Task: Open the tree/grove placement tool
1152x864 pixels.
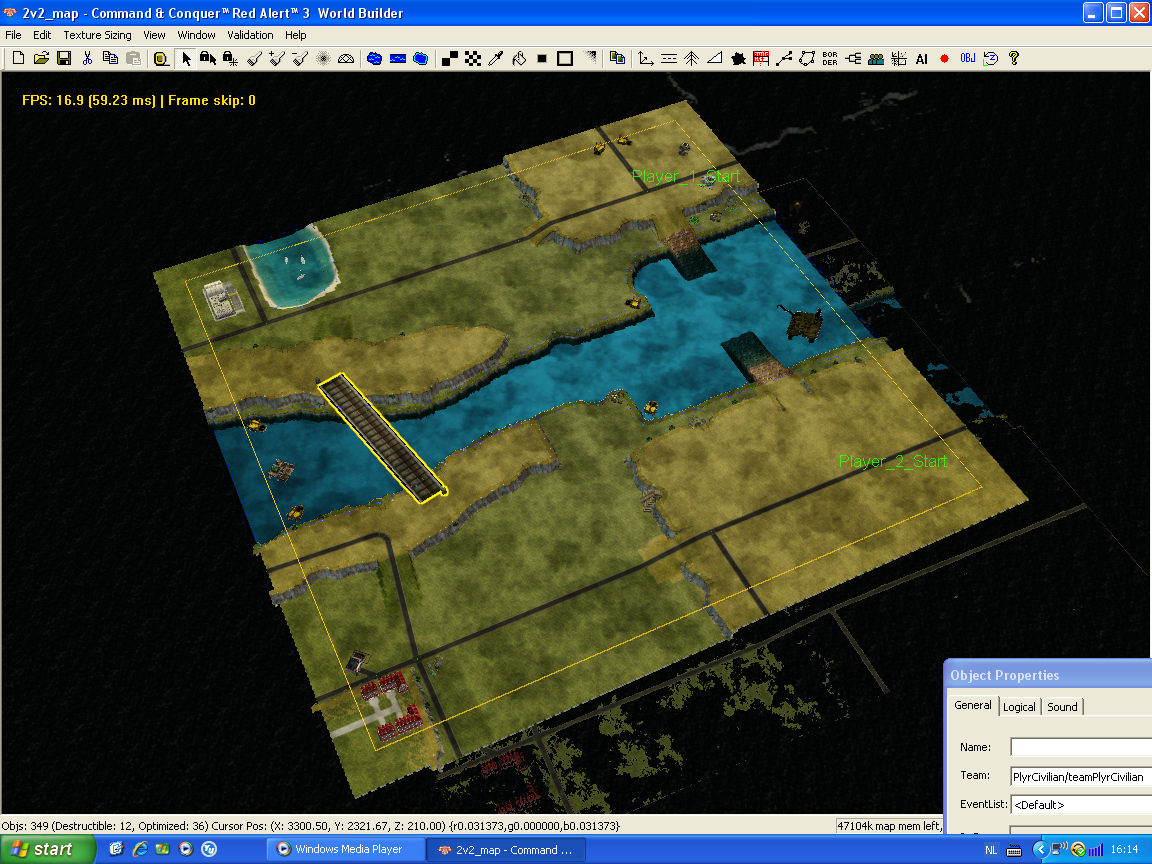Action: pos(691,59)
